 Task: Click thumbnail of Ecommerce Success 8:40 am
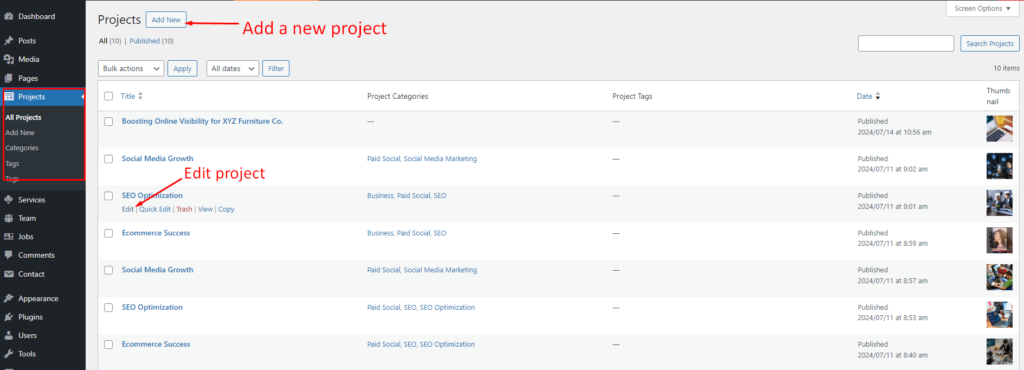(x=999, y=351)
